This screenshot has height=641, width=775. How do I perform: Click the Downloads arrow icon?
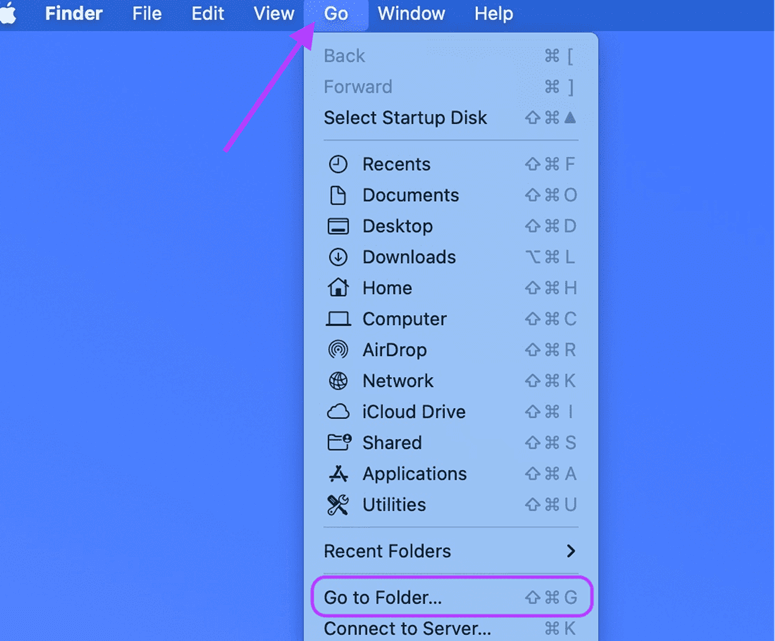(338, 258)
